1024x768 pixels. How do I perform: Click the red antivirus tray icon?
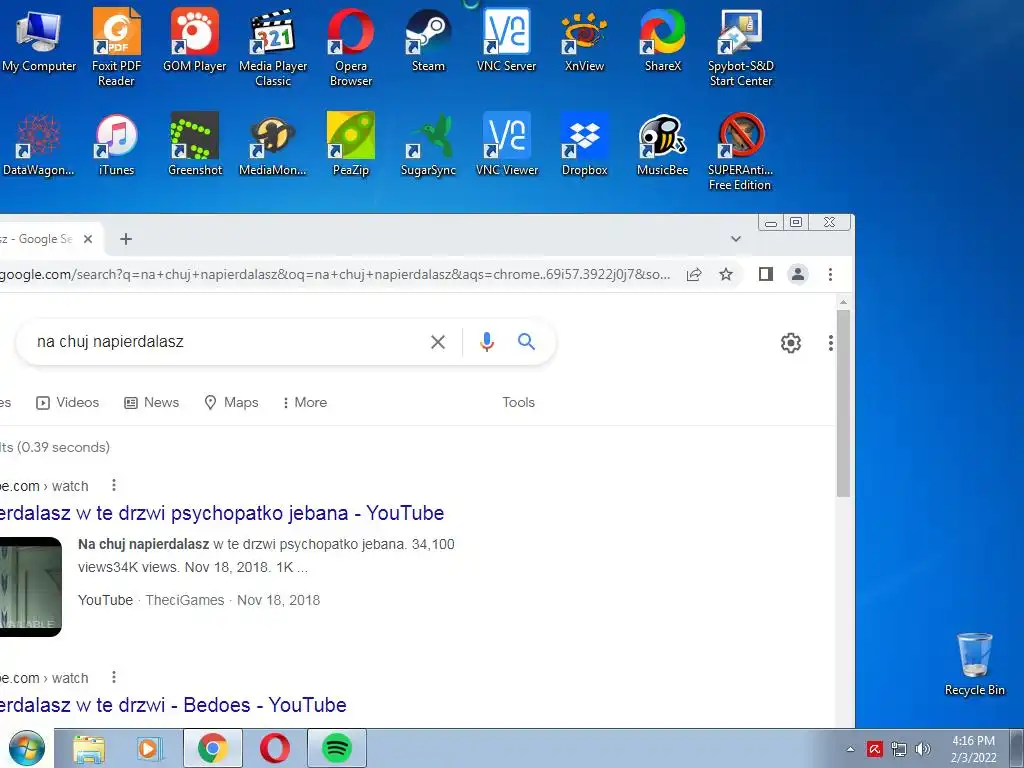[x=874, y=749]
